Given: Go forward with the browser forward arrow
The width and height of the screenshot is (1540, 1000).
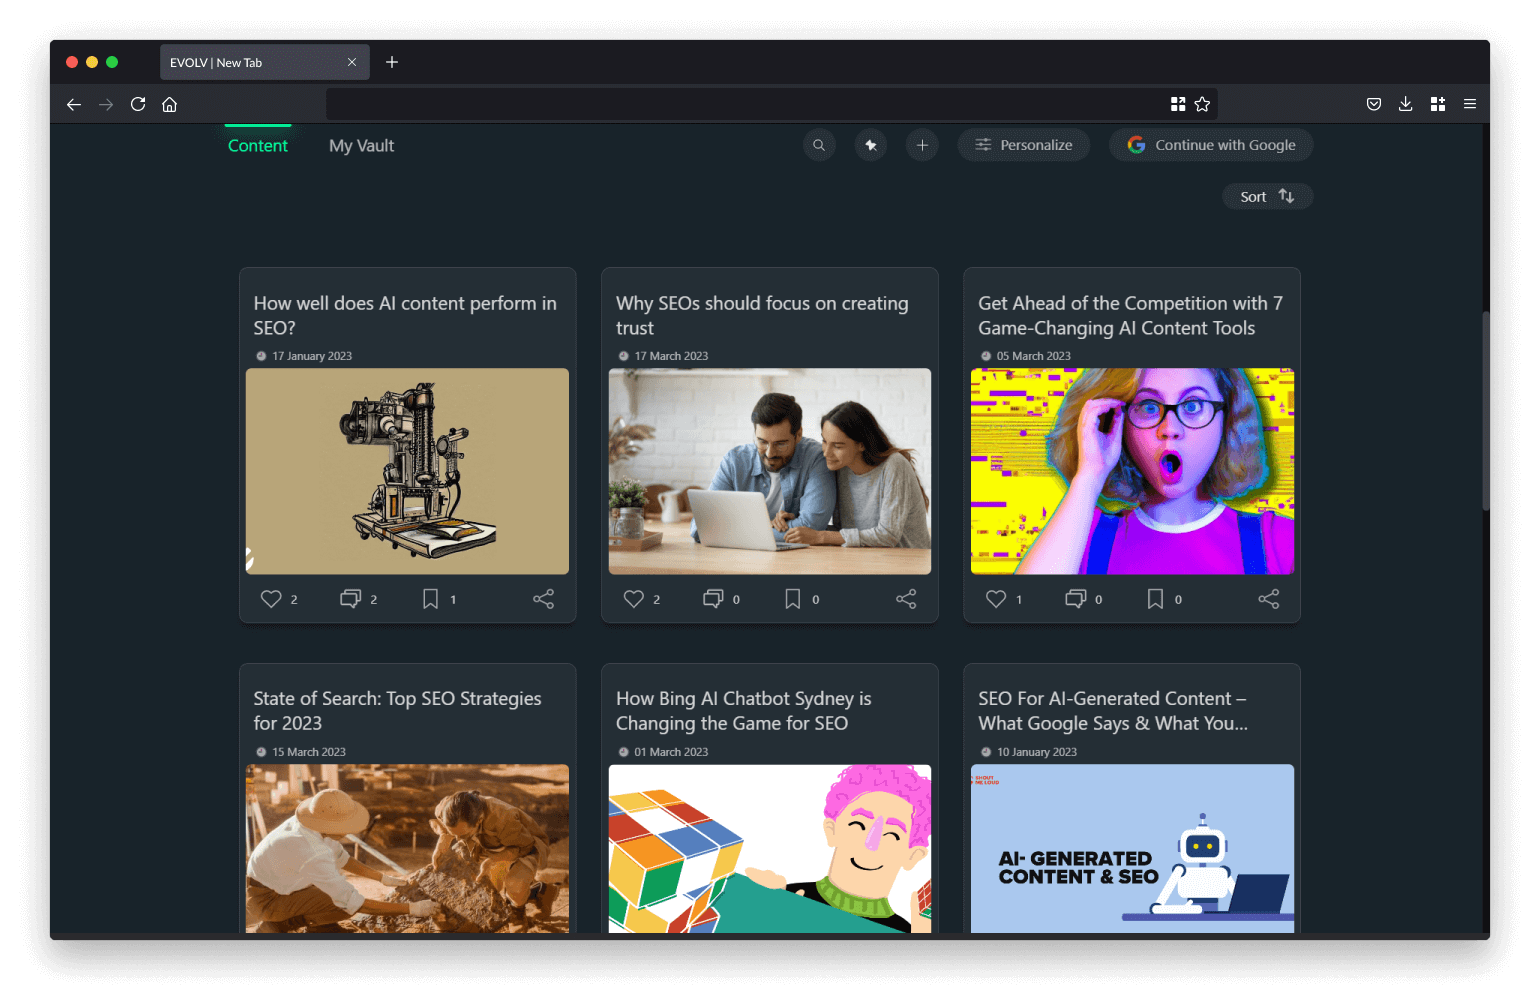Looking at the screenshot, I should [106, 104].
